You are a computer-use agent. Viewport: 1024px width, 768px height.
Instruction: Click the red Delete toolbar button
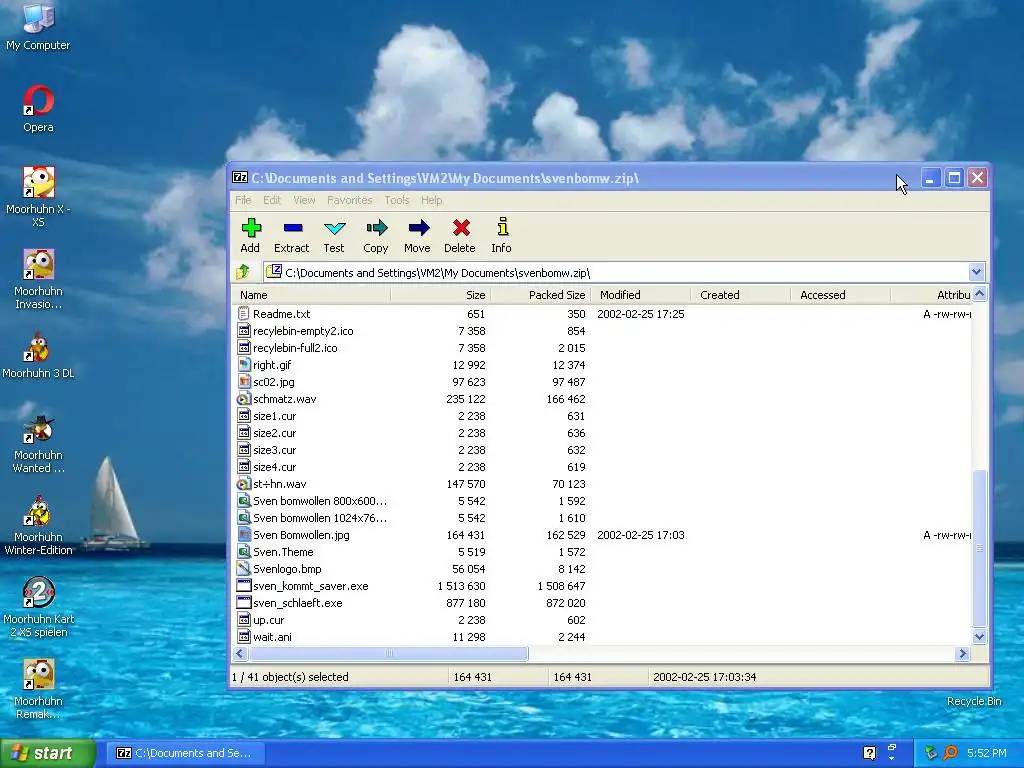[460, 235]
